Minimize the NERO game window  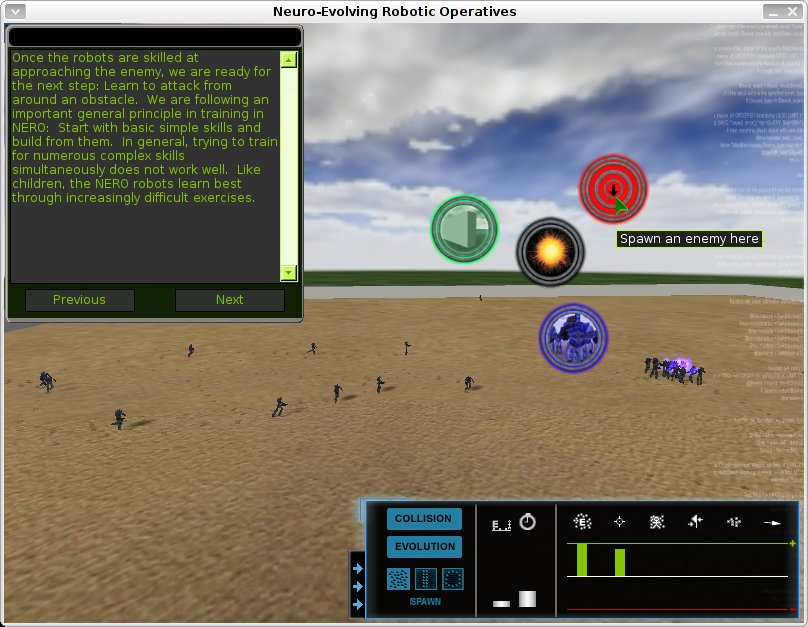773,11
